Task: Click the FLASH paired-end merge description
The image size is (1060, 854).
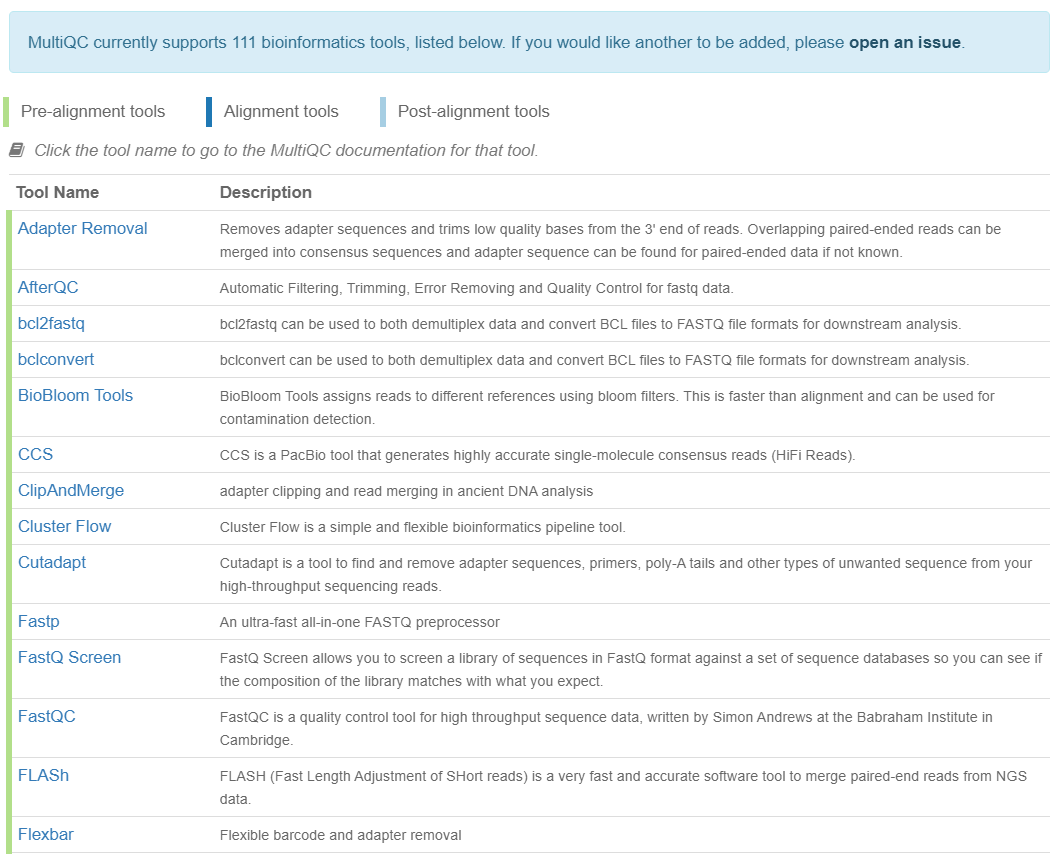Action: [x=623, y=787]
